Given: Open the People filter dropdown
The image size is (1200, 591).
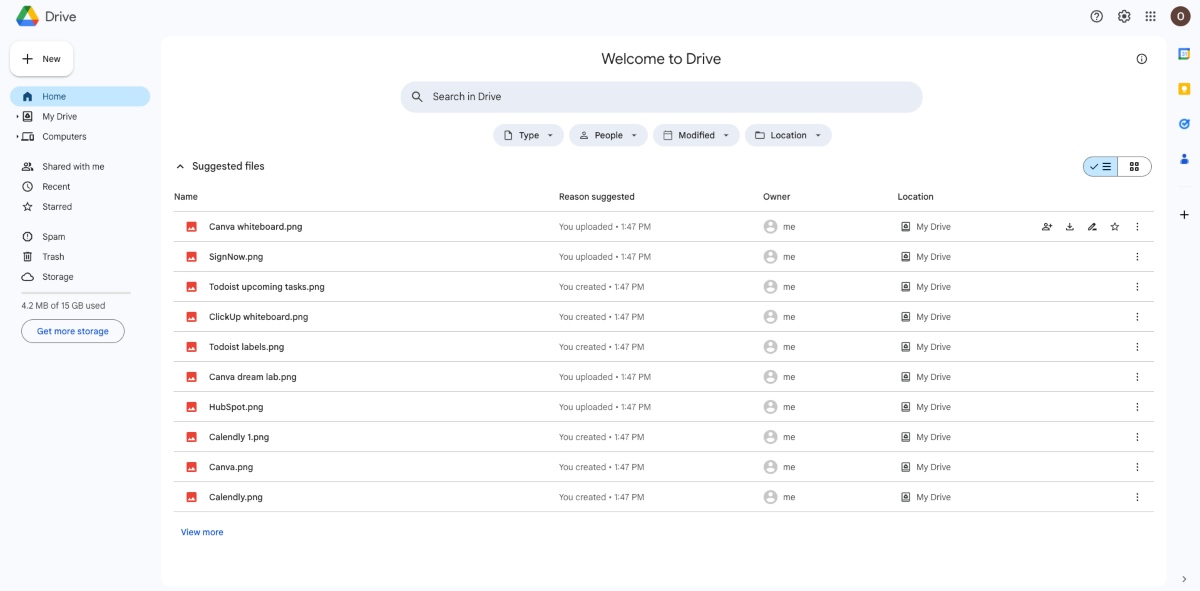Looking at the screenshot, I should (x=608, y=135).
